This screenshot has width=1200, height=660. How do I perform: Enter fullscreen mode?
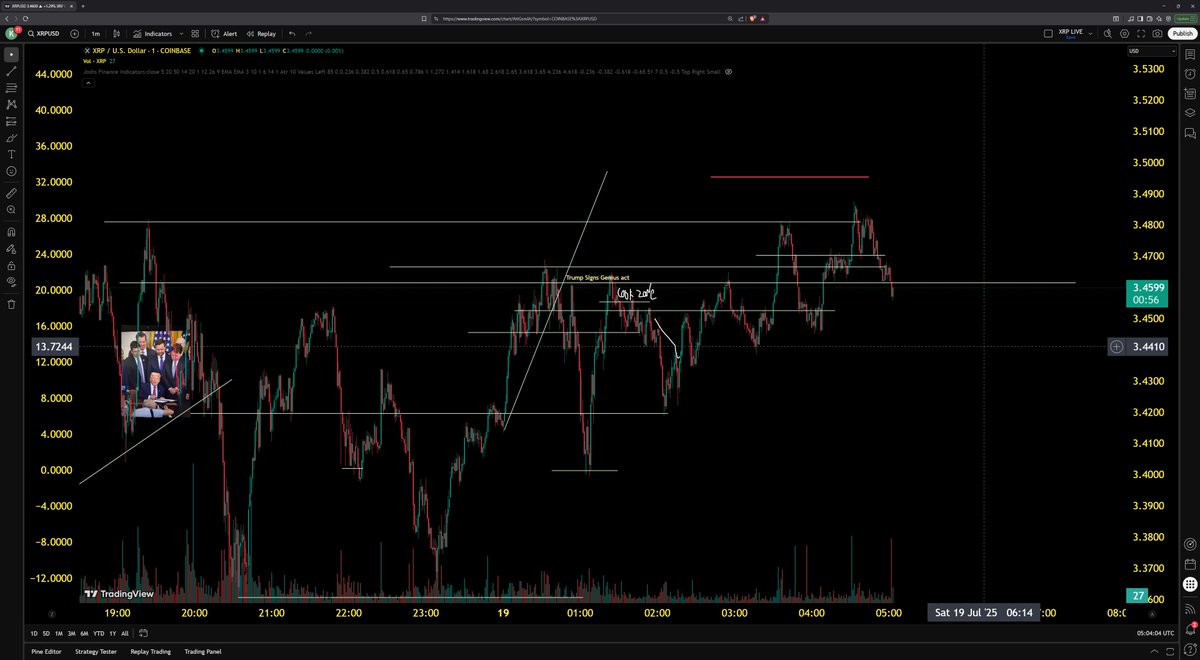(x=1141, y=34)
